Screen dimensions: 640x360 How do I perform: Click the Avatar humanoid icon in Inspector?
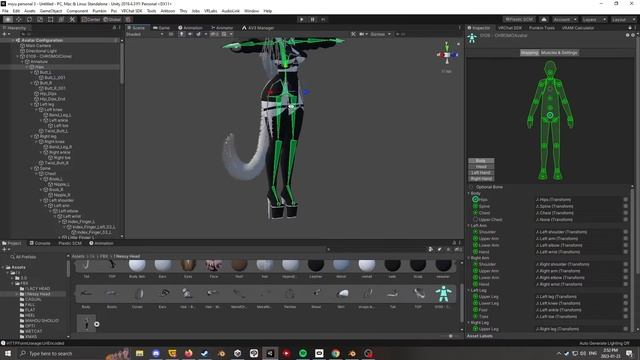(472, 38)
